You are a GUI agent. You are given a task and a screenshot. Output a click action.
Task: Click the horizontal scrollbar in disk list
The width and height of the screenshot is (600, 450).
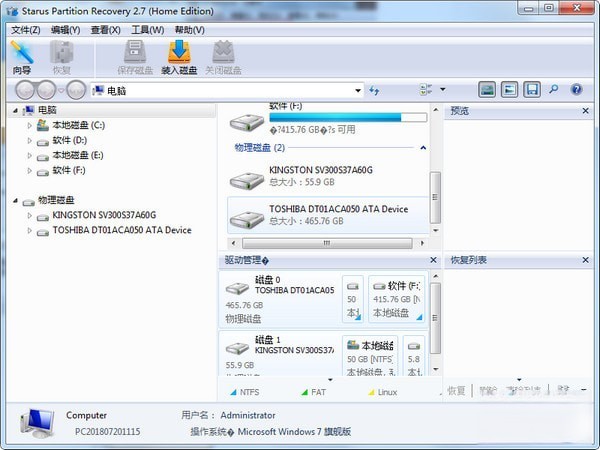(x=323, y=243)
